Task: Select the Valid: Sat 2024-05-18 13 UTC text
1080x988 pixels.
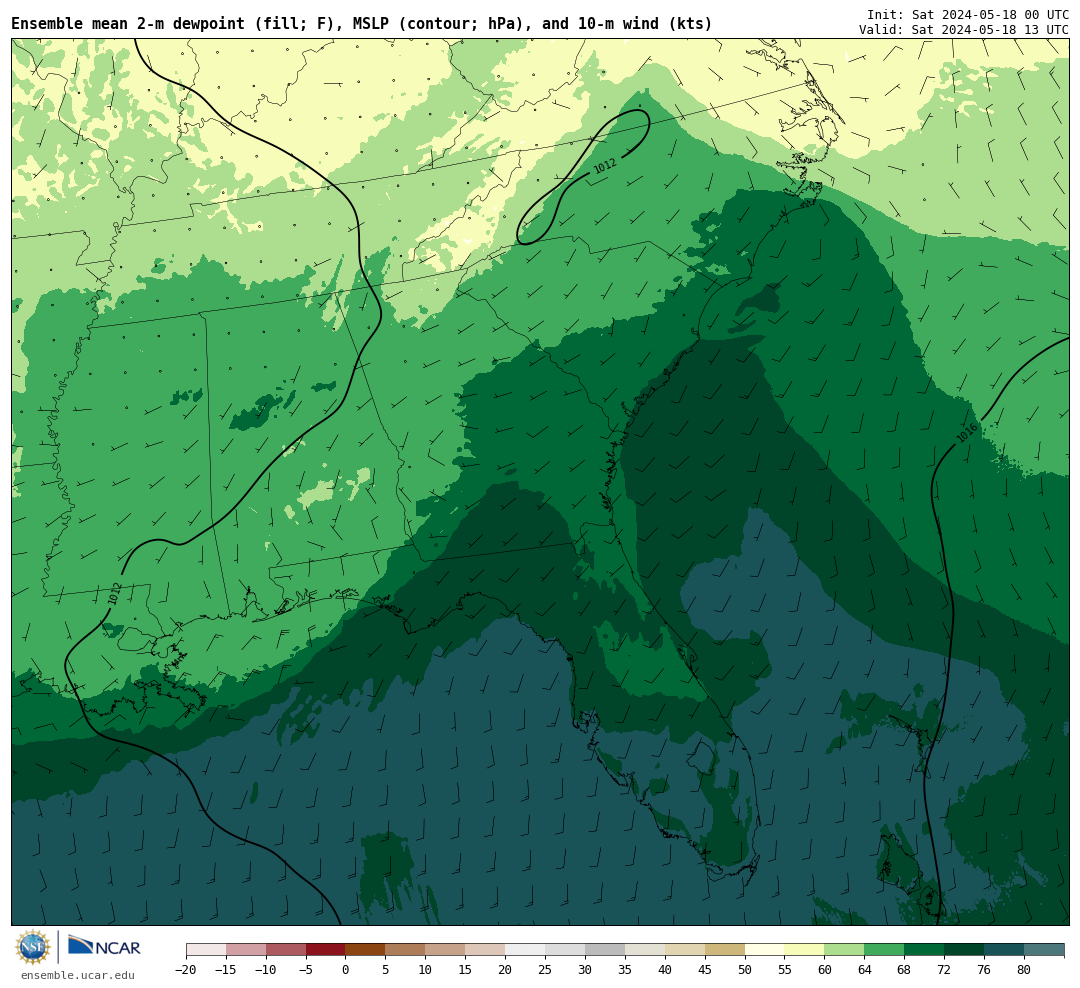Action: 964,30
